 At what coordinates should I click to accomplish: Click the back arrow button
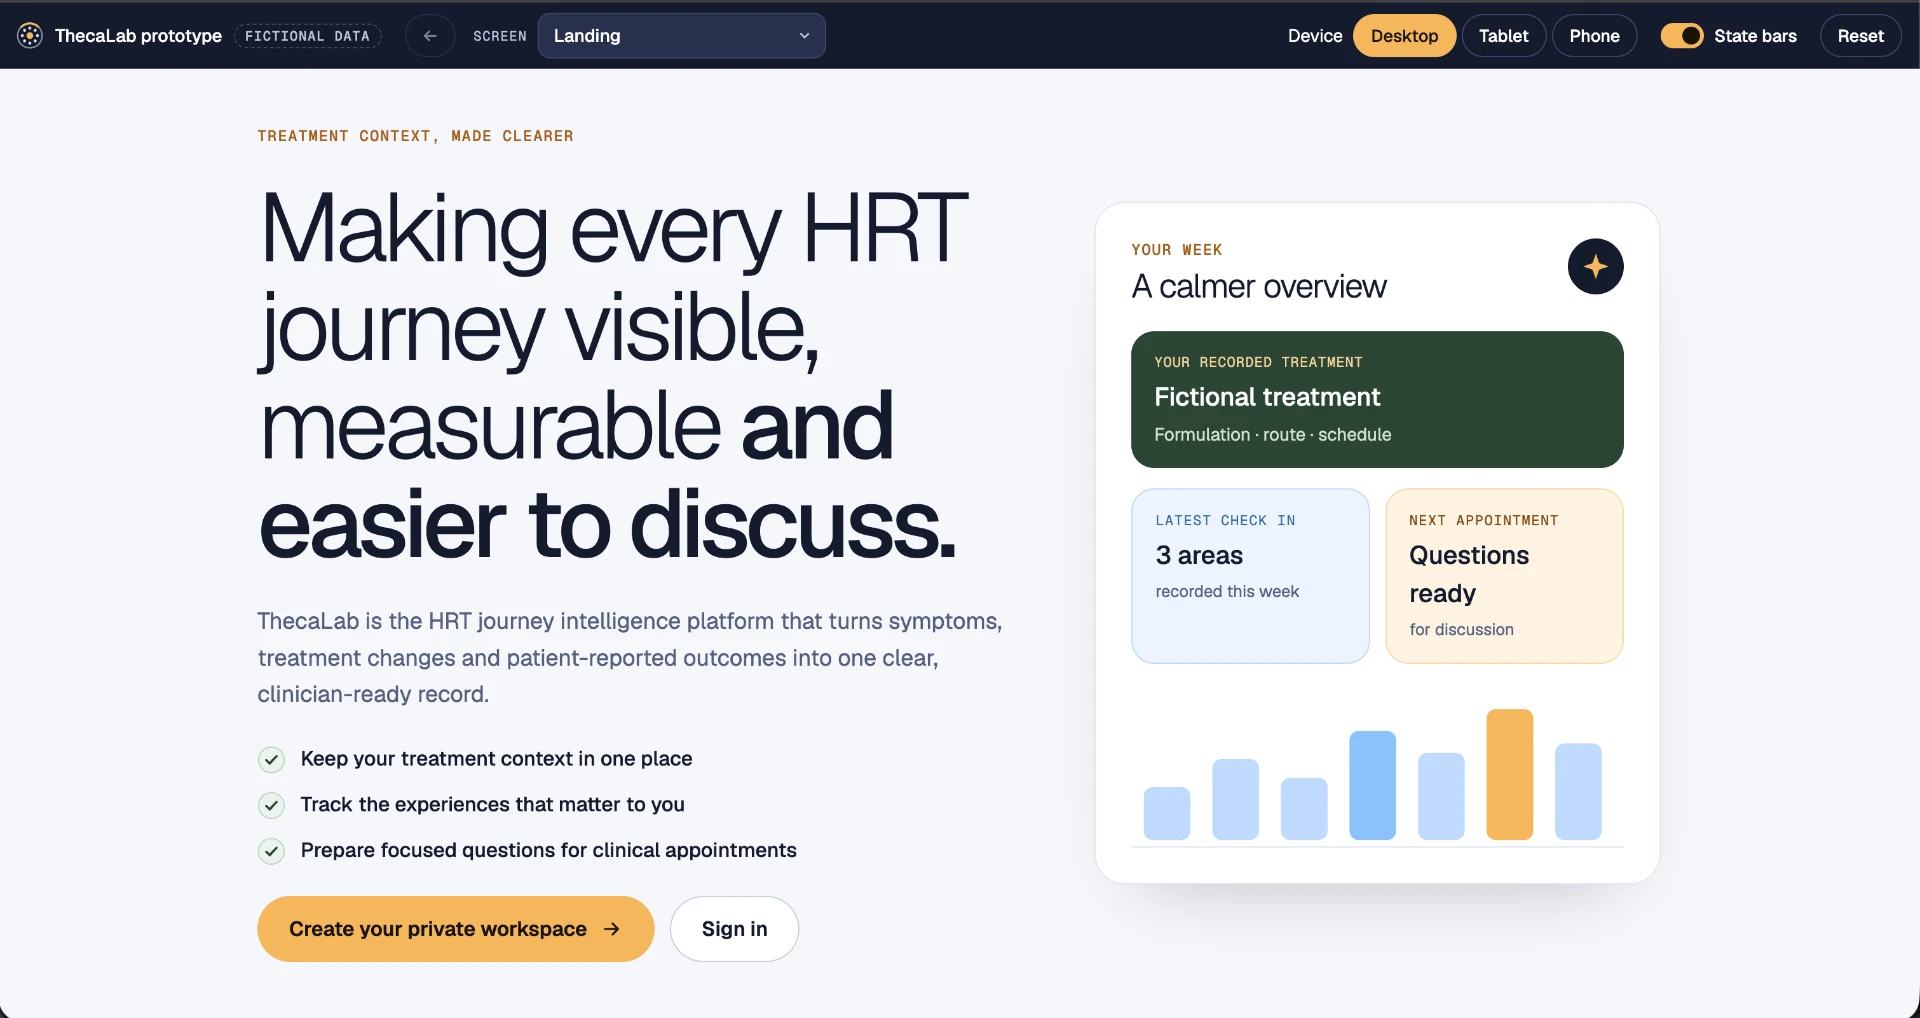(x=430, y=36)
